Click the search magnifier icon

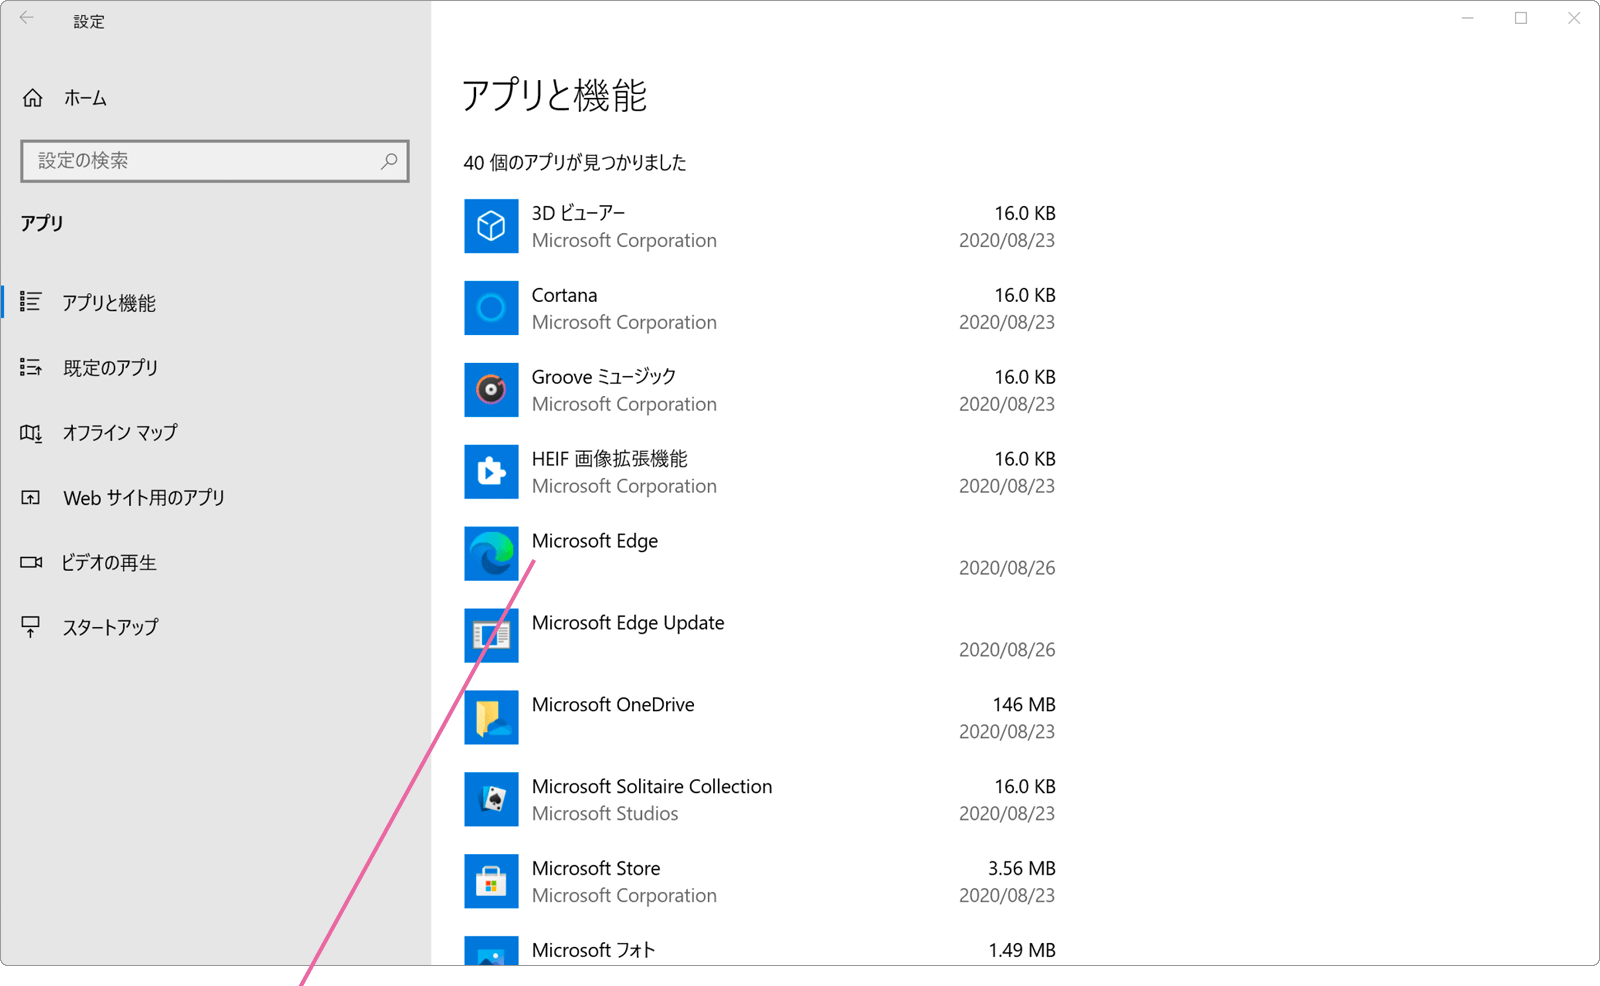[389, 161]
